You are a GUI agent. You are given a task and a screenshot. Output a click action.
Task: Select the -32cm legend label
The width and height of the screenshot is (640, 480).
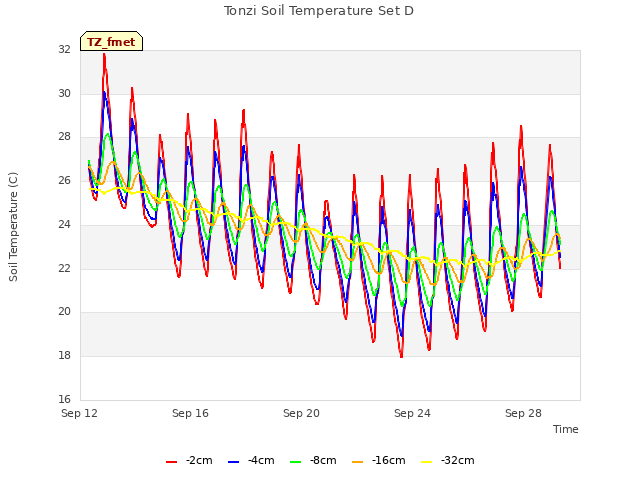tap(458, 460)
